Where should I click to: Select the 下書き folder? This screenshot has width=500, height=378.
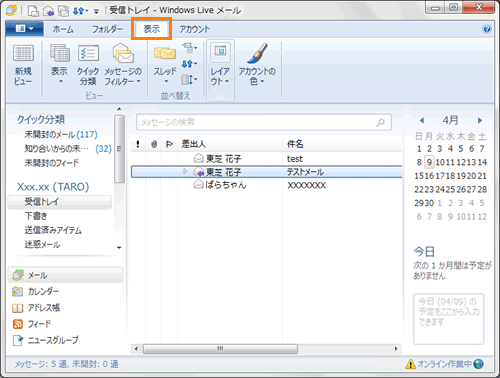pos(36,216)
